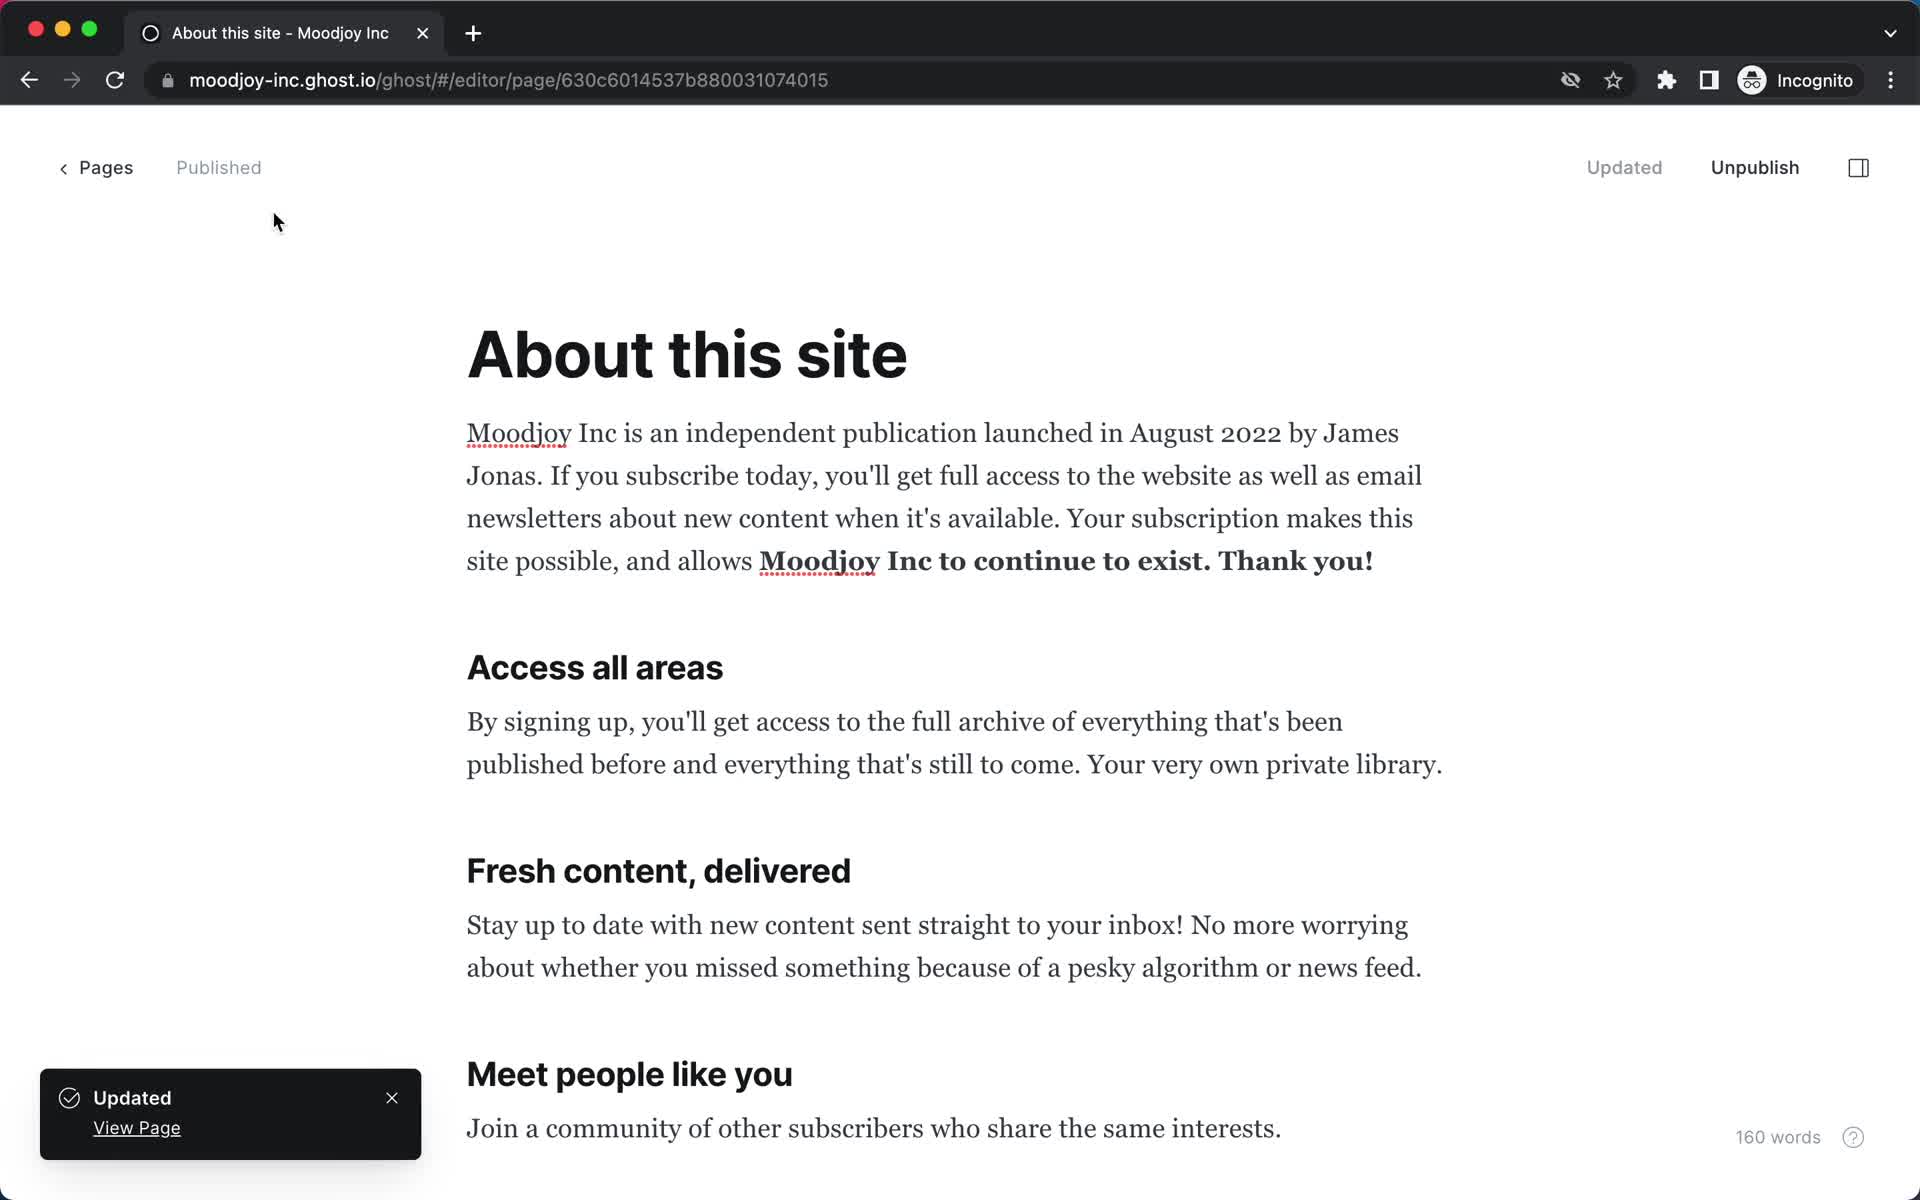The height and width of the screenshot is (1200, 1920).
Task: Click the View Page link in notification
Action: [x=137, y=1127]
